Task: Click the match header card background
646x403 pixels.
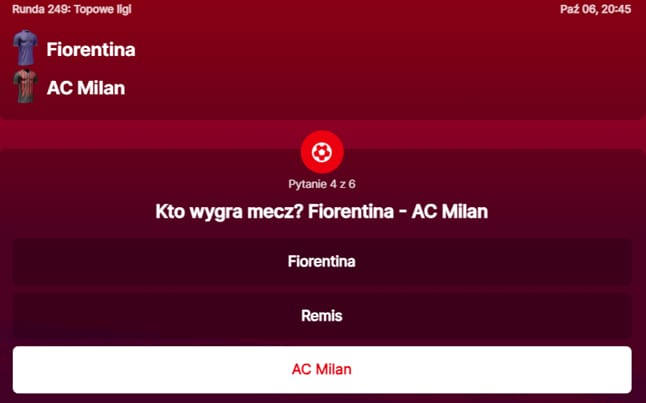Action: pos(400,68)
